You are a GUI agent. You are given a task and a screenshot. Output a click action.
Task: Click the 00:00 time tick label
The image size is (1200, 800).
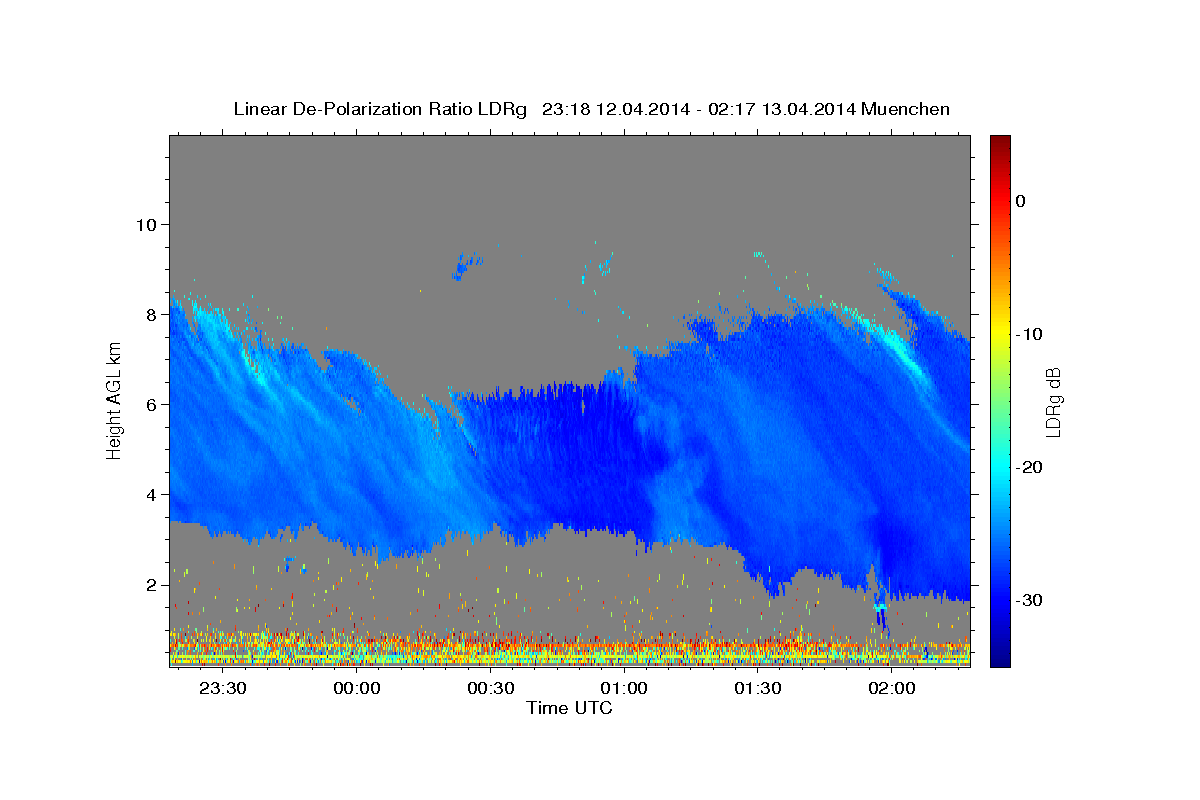pos(357,689)
